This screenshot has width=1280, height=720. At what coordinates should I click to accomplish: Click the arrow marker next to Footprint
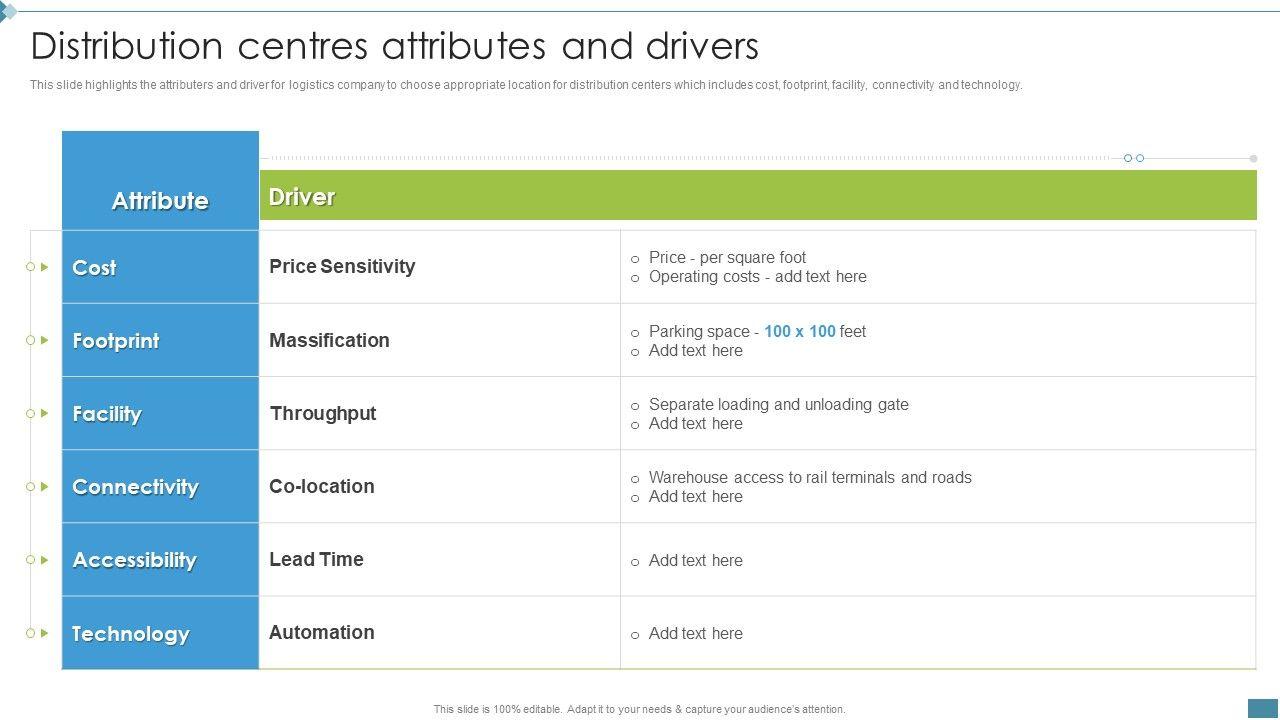click(x=45, y=340)
